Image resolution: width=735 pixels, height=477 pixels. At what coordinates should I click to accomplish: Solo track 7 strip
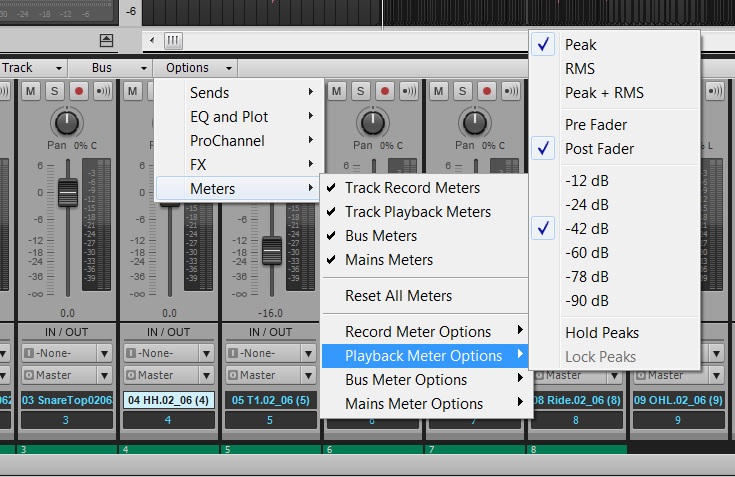pyautogui.click(x=463, y=91)
